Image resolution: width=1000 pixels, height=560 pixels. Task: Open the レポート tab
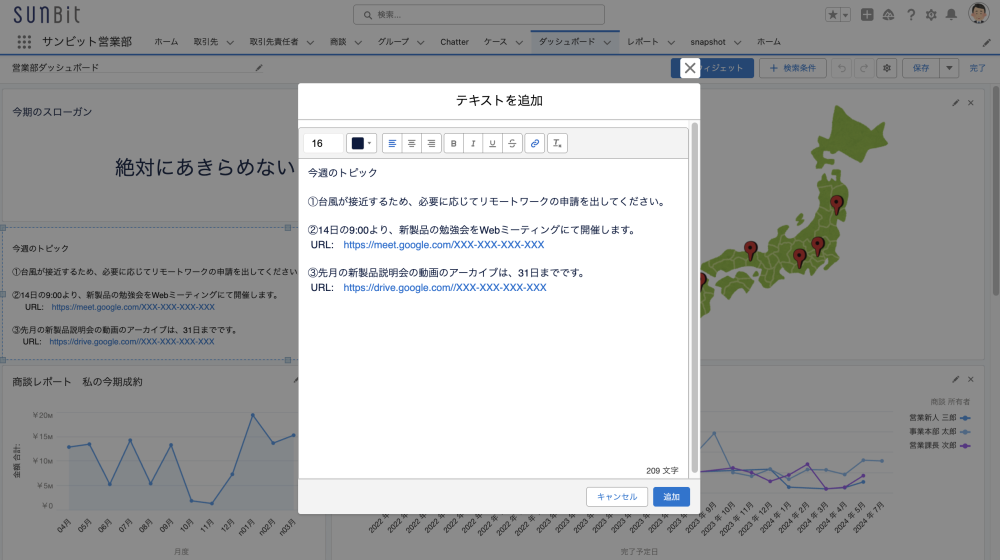point(643,42)
